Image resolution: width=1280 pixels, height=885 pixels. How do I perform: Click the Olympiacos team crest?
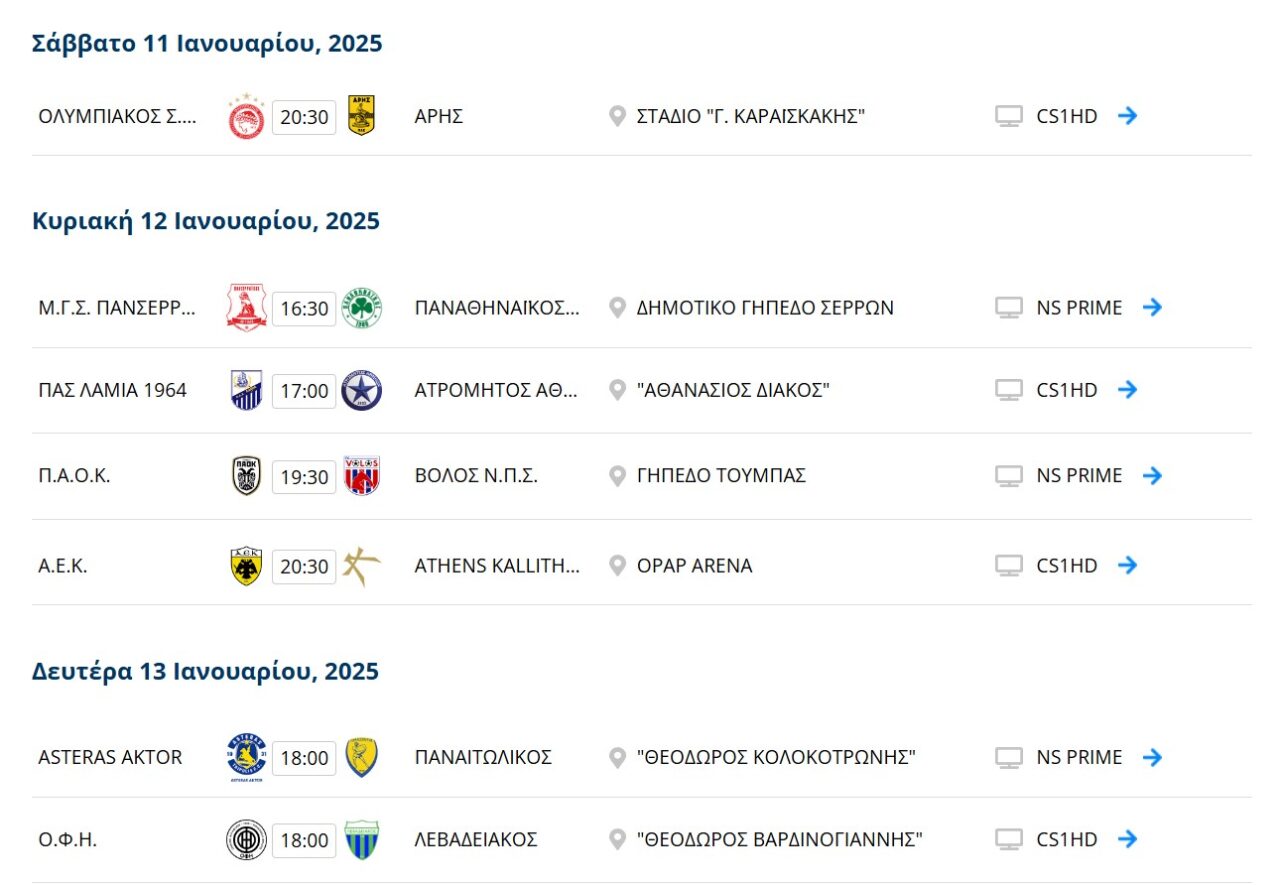246,116
